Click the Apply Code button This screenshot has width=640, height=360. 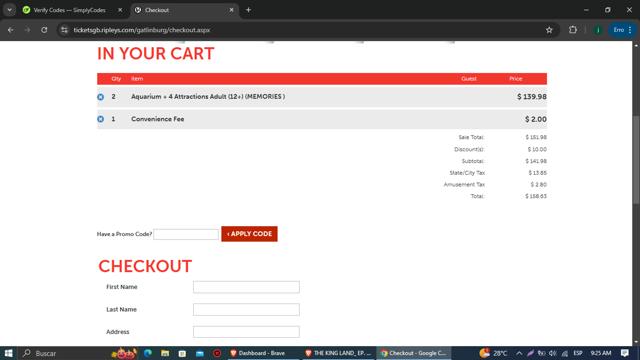(x=249, y=234)
